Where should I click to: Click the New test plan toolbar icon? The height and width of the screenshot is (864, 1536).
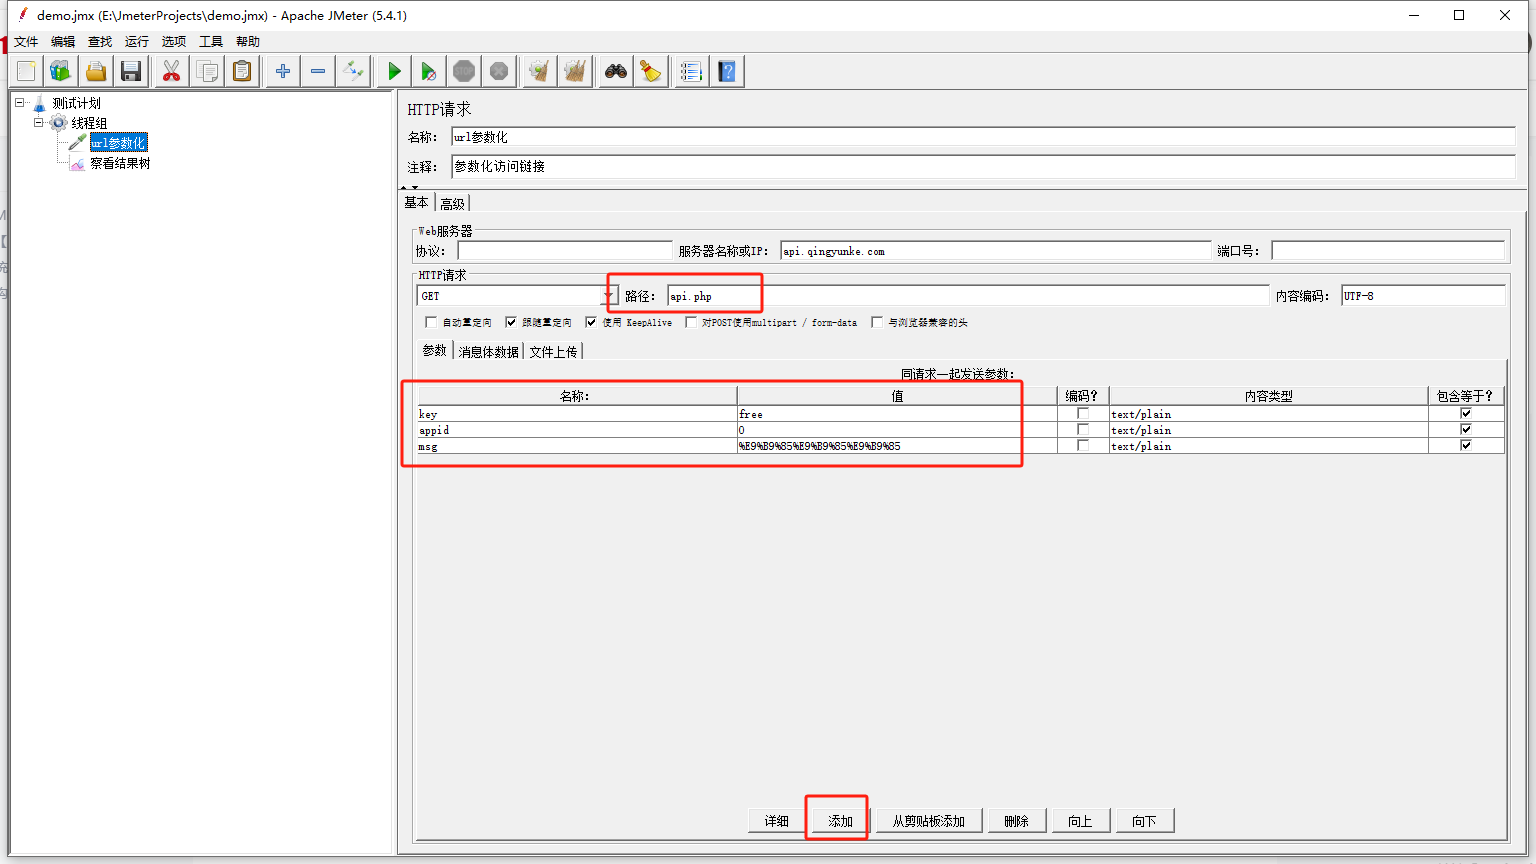tap(27, 71)
